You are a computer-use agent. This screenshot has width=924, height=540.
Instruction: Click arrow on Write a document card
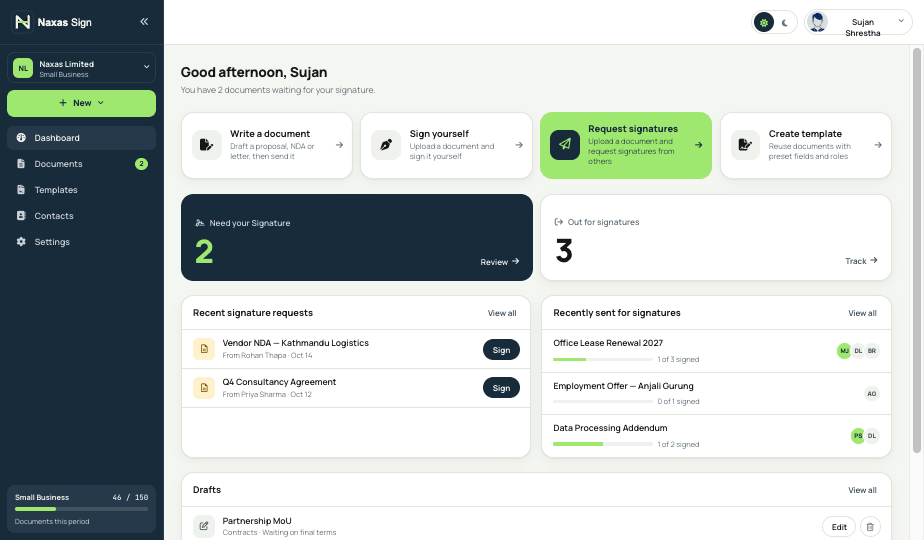click(339, 145)
